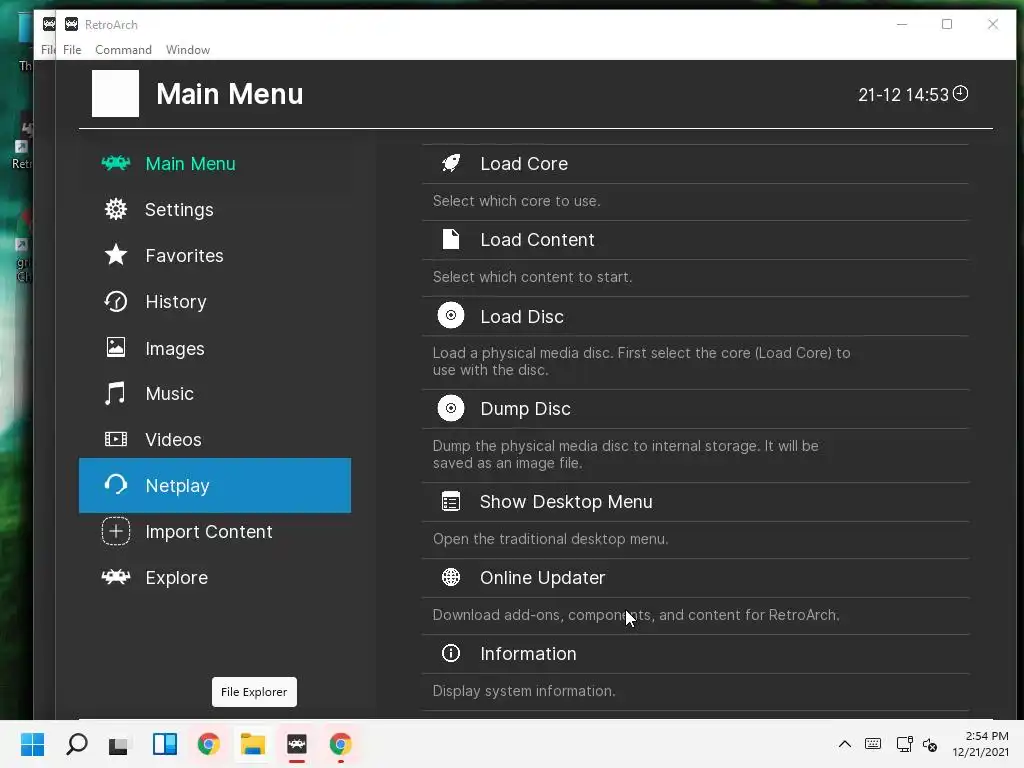The width and height of the screenshot is (1024, 768).
Task: Open the File menu
Action: click(72, 50)
